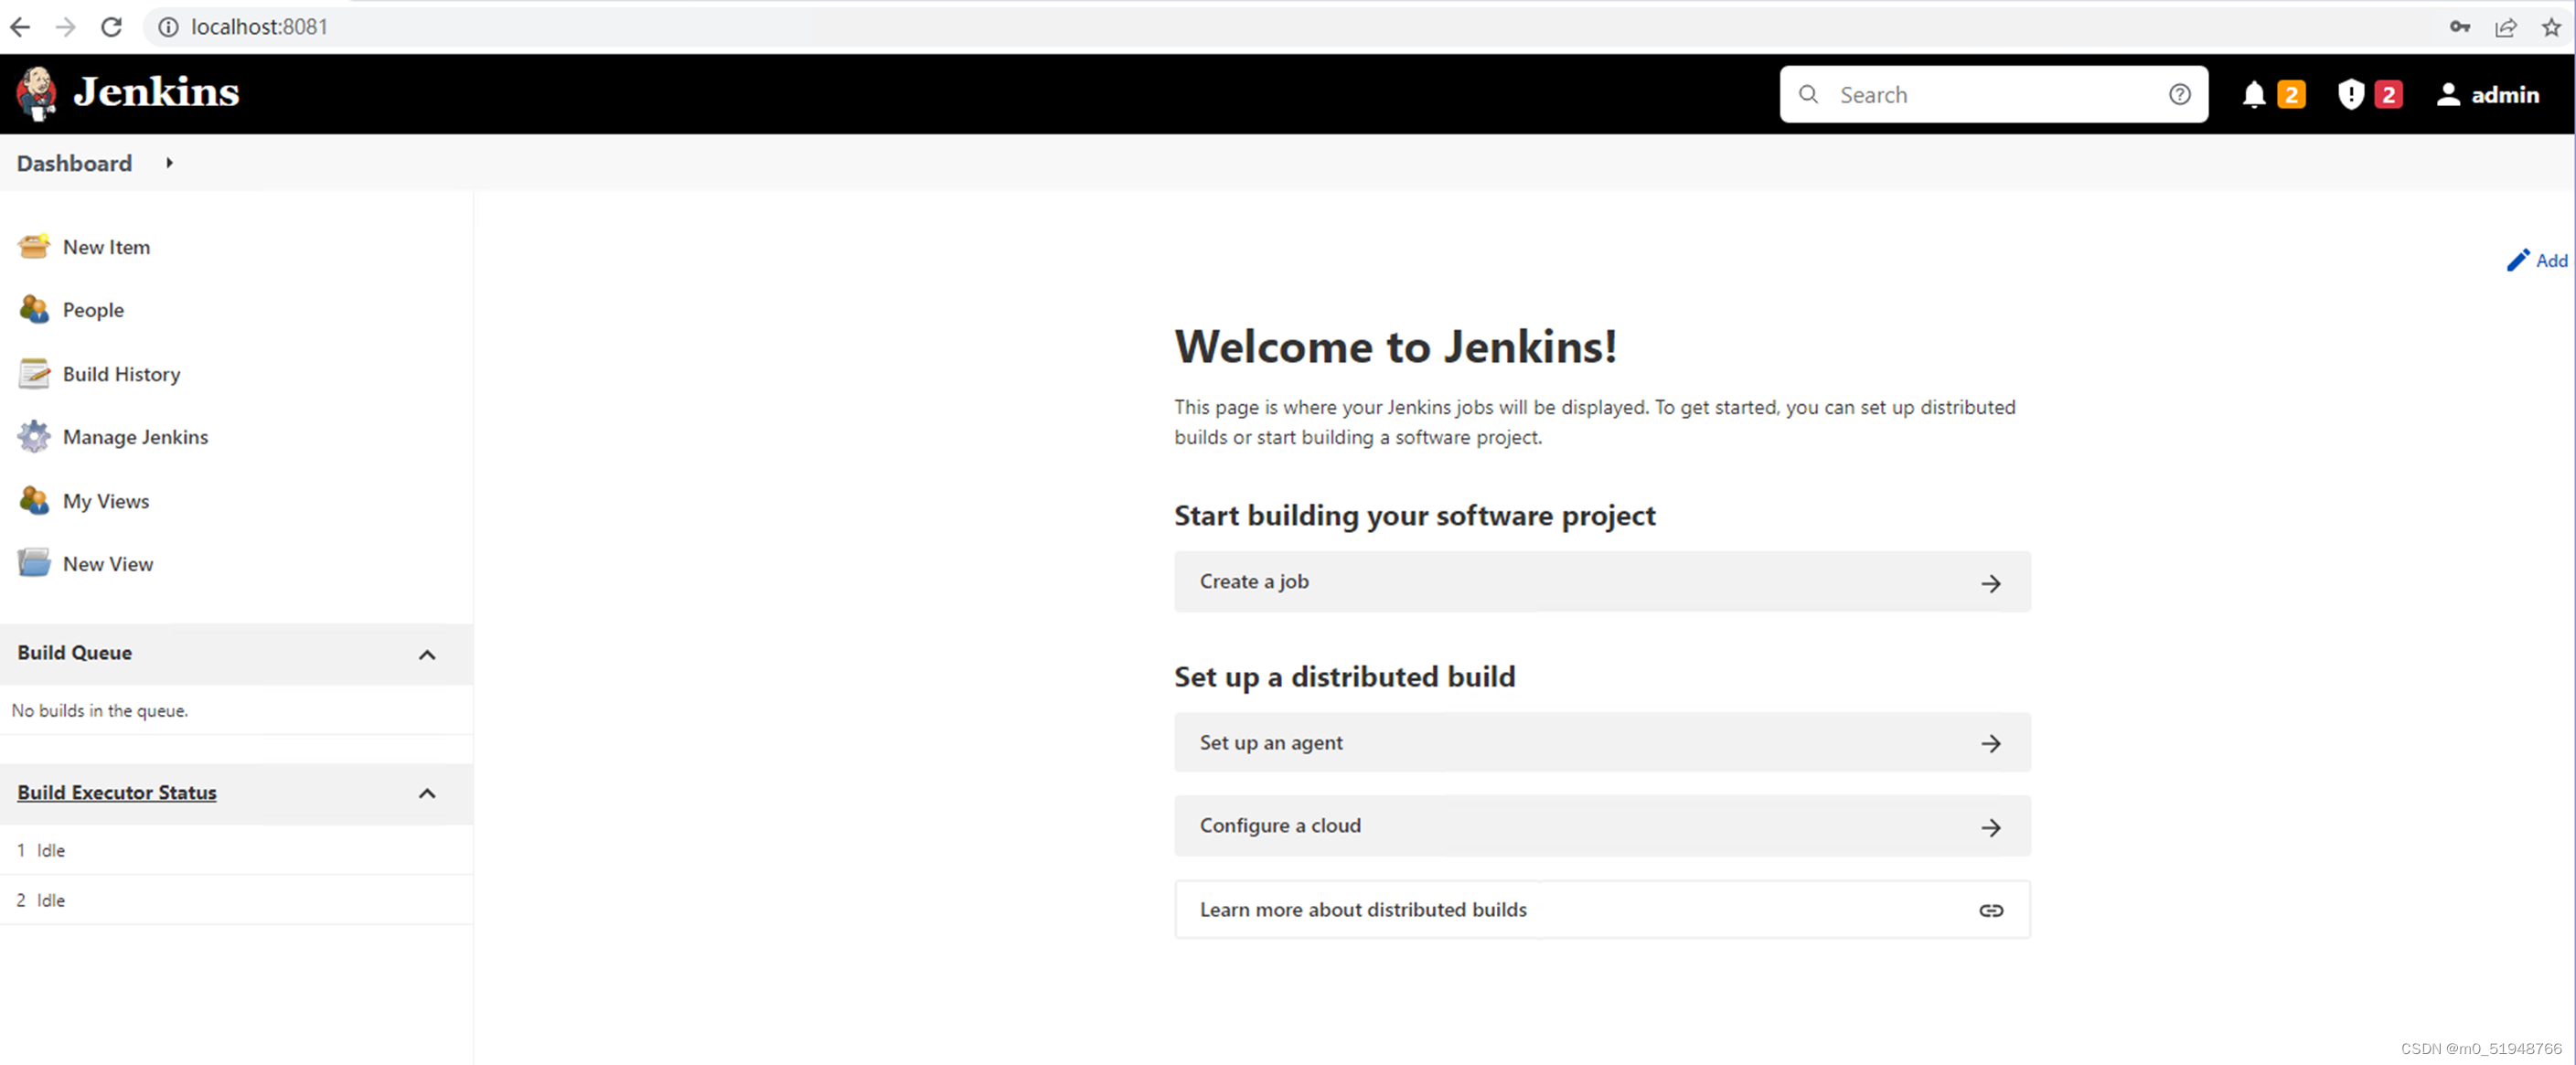Image resolution: width=2576 pixels, height=1065 pixels.
Task: Open the security warnings shield icon
Action: pyautogui.click(x=2350, y=95)
